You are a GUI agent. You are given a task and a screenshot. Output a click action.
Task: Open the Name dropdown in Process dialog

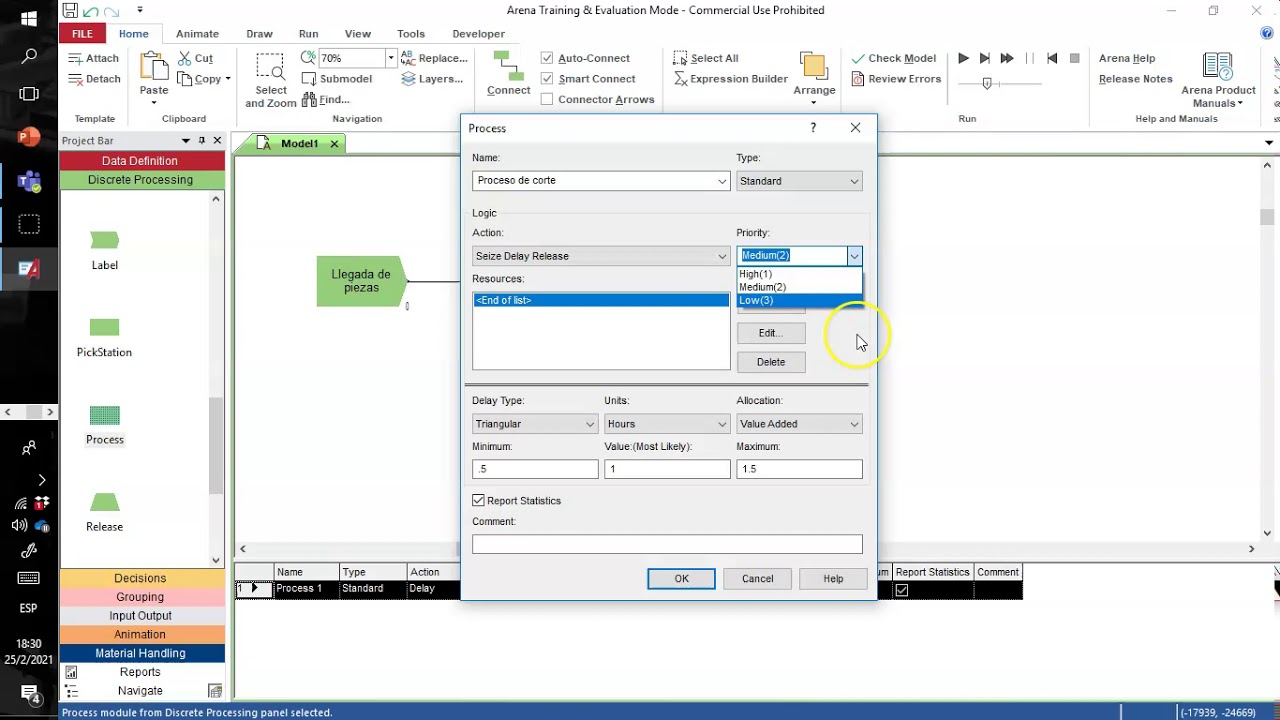(722, 181)
